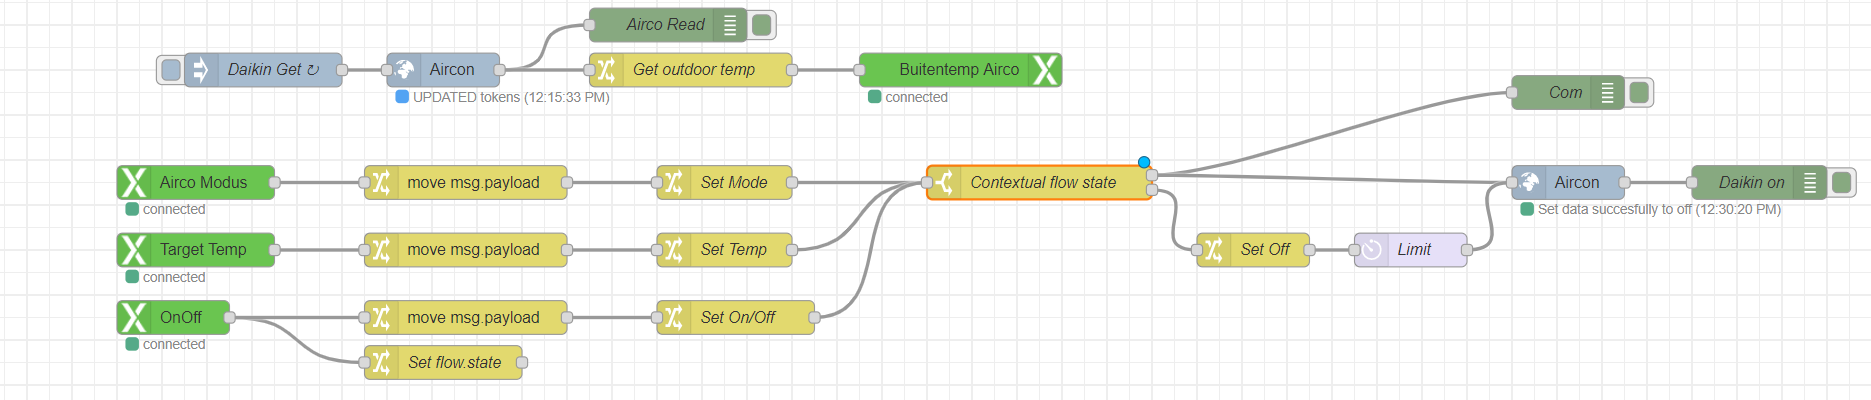The width and height of the screenshot is (1871, 400).
Task: Select the Set Temp node label
Action: (x=734, y=250)
